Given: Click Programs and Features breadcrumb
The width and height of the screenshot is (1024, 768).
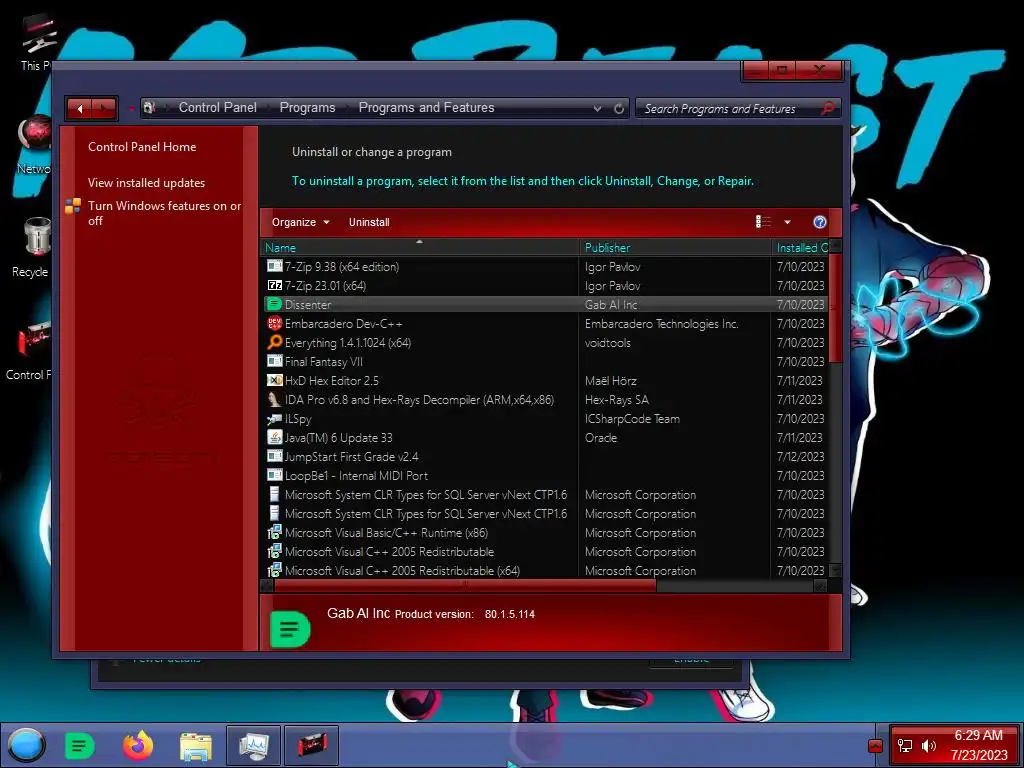Looking at the screenshot, I should click(x=426, y=108).
